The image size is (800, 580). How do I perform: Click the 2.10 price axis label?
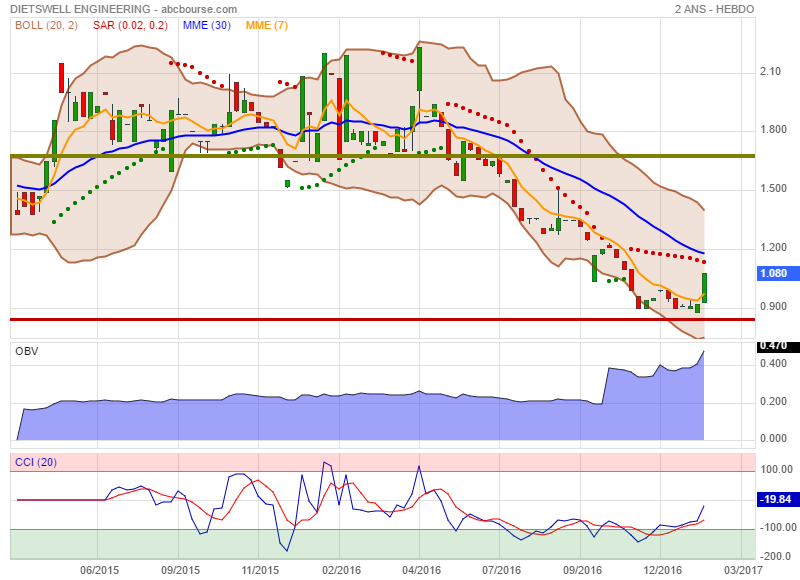point(770,71)
